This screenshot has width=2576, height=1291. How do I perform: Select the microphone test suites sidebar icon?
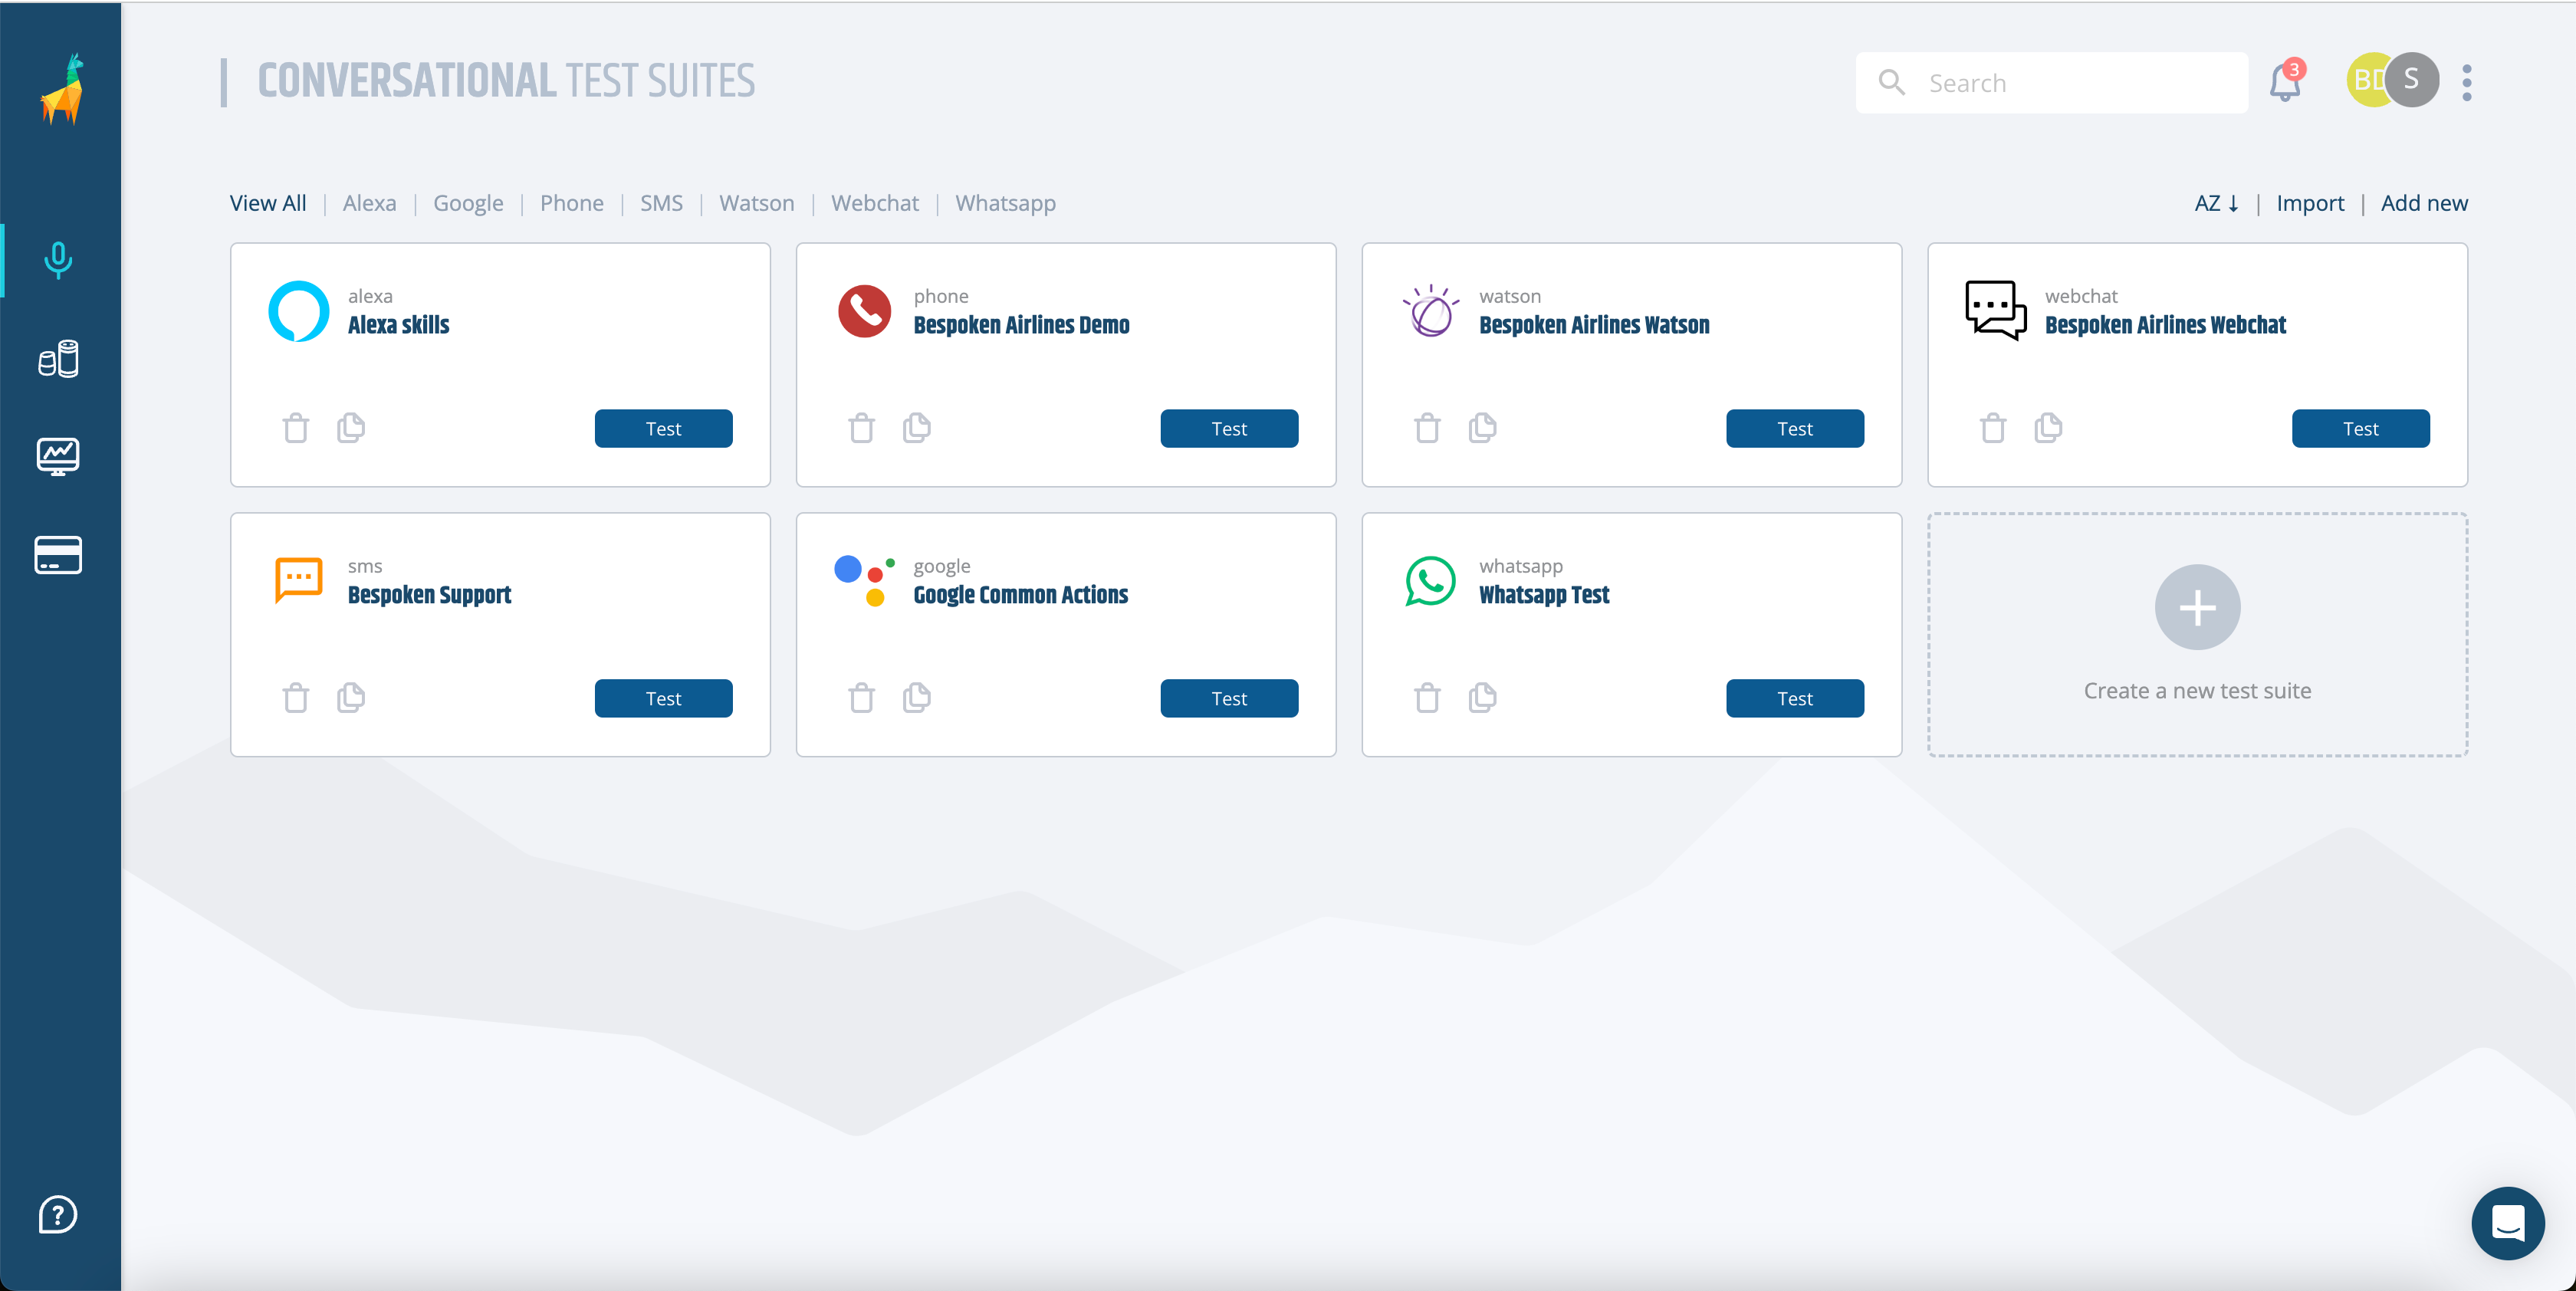pos(58,260)
